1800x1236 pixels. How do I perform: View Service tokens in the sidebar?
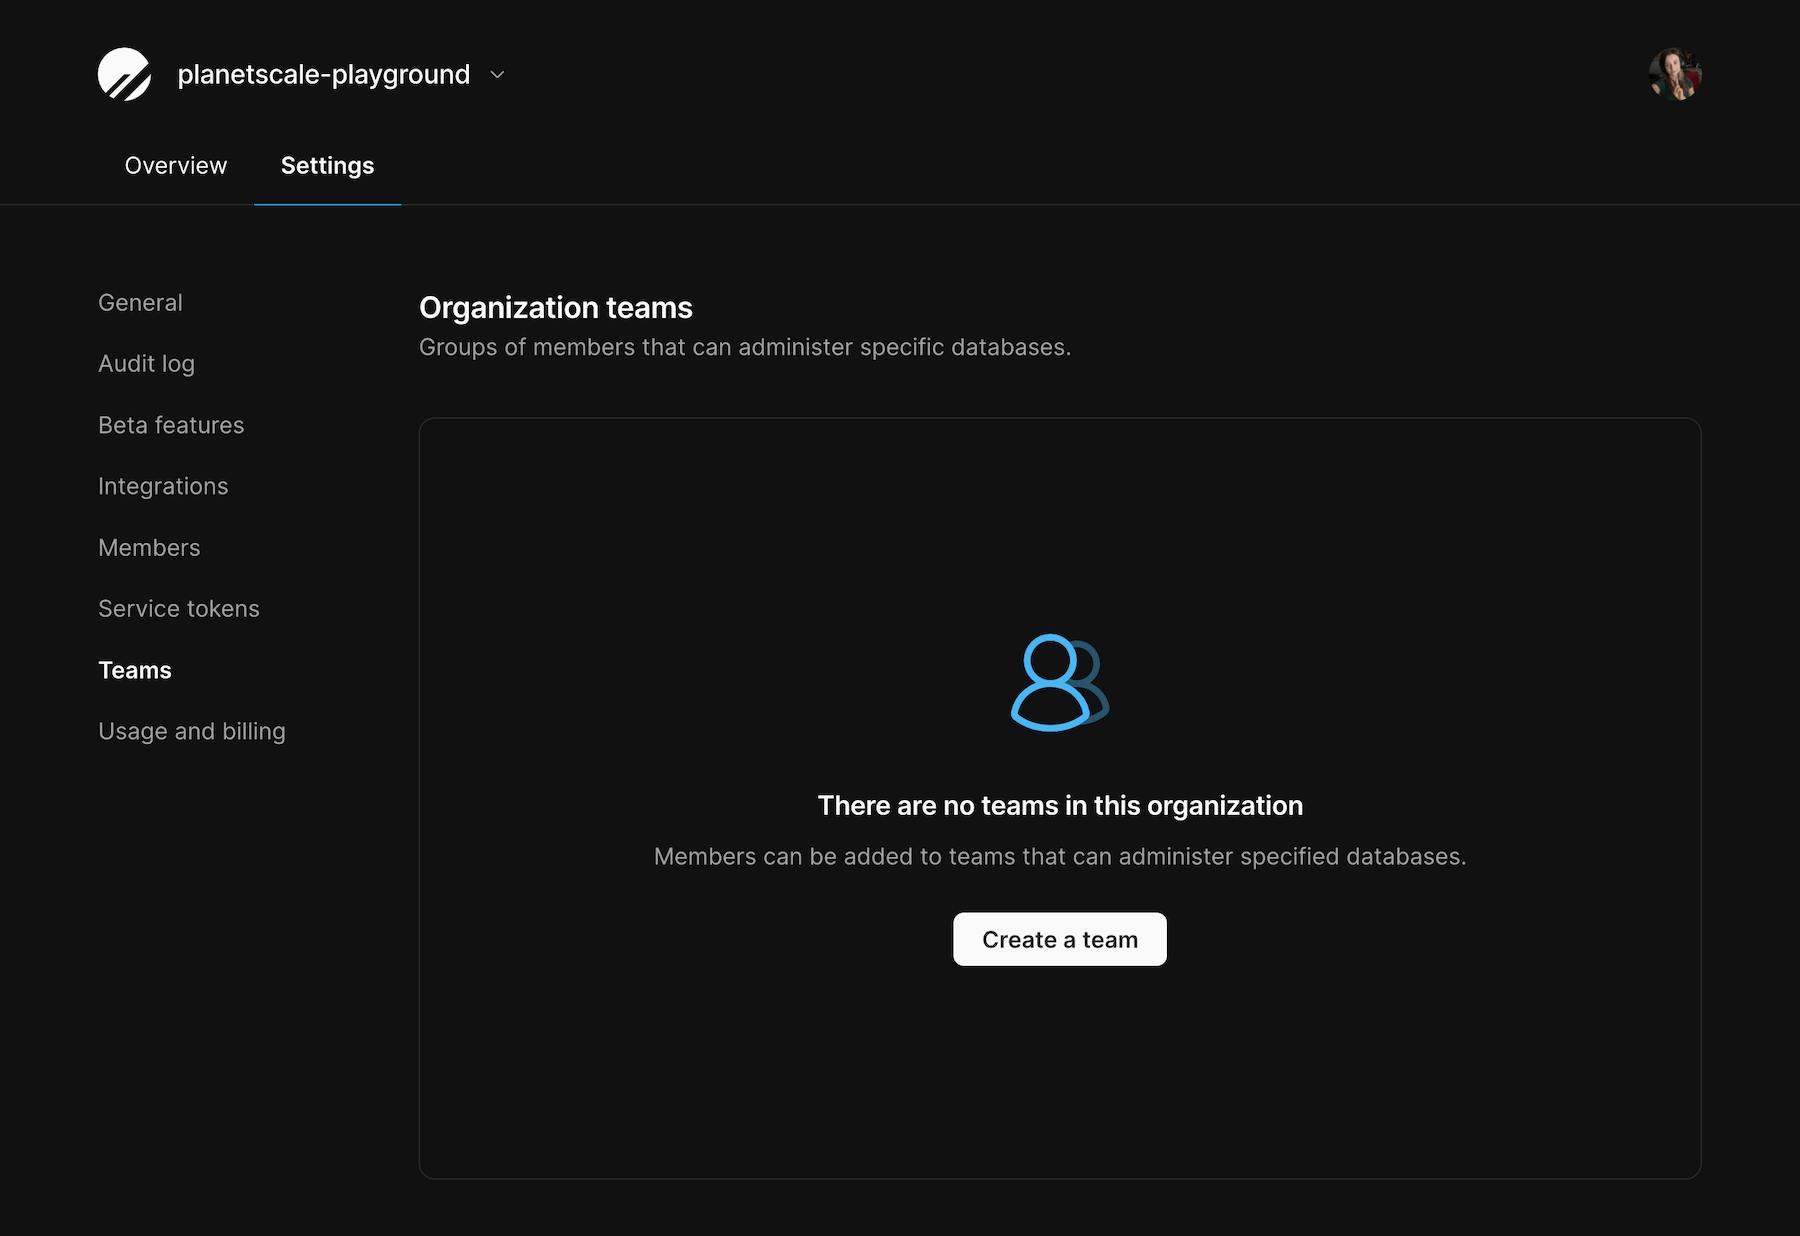click(x=178, y=609)
